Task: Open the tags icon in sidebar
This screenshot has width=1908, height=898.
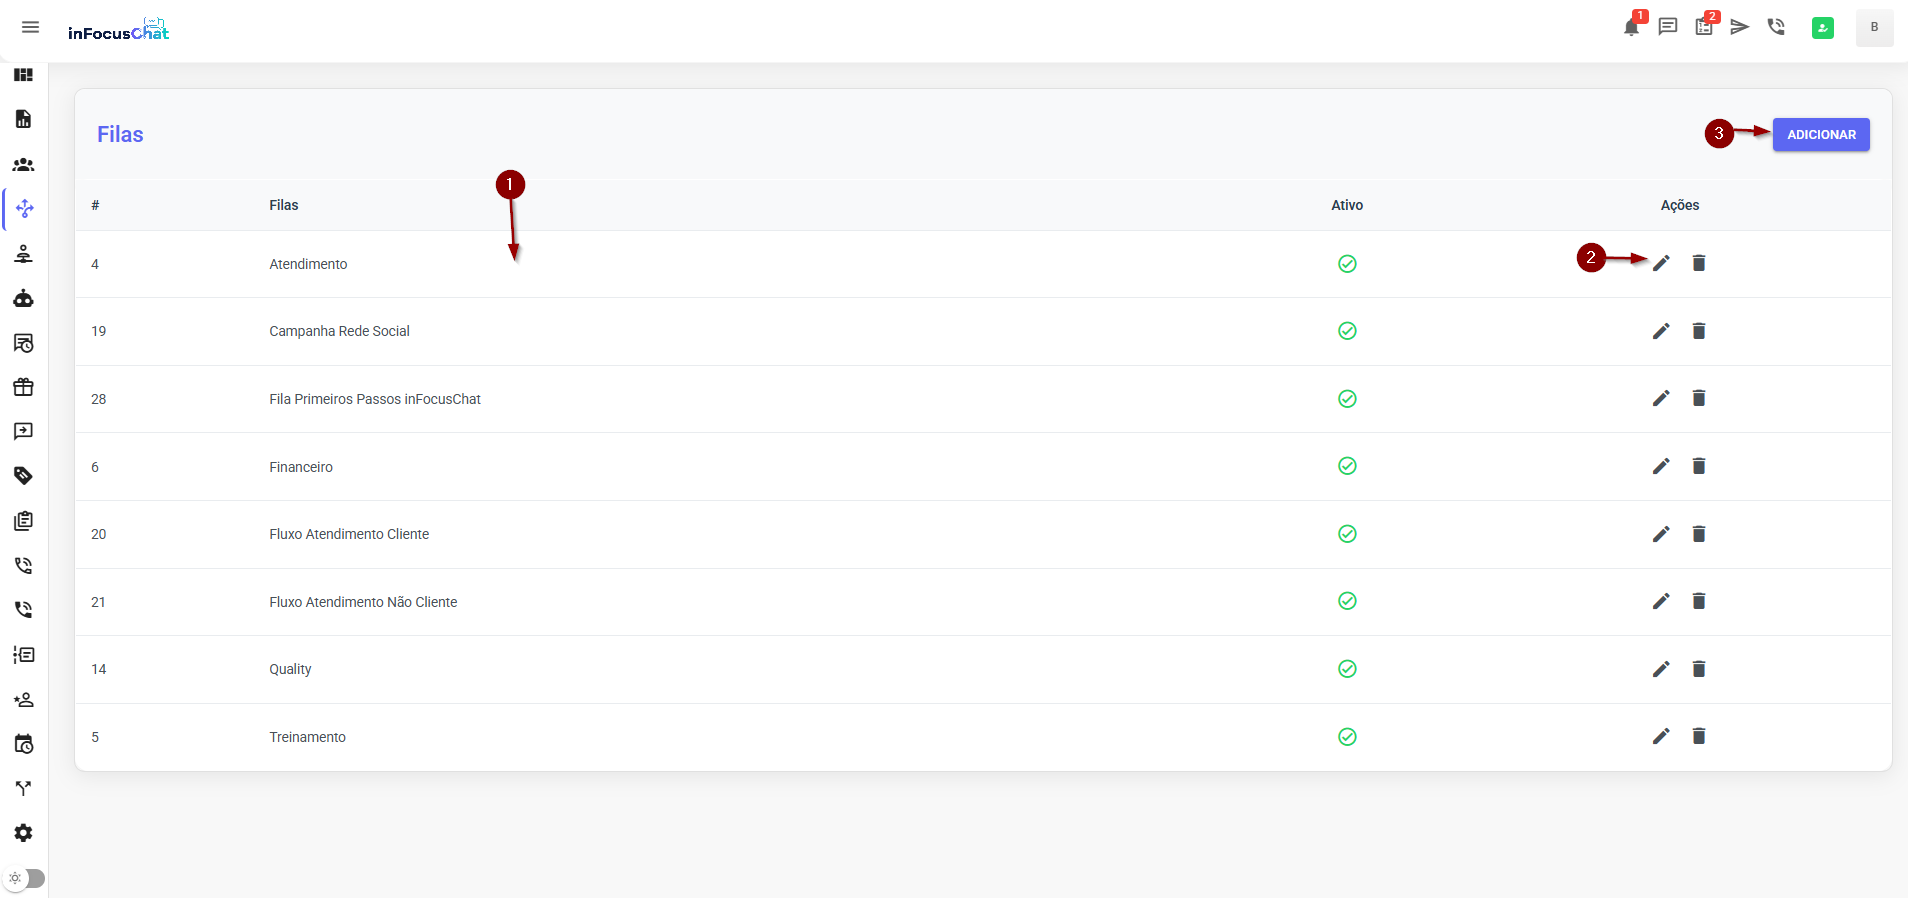Action: point(23,476)
